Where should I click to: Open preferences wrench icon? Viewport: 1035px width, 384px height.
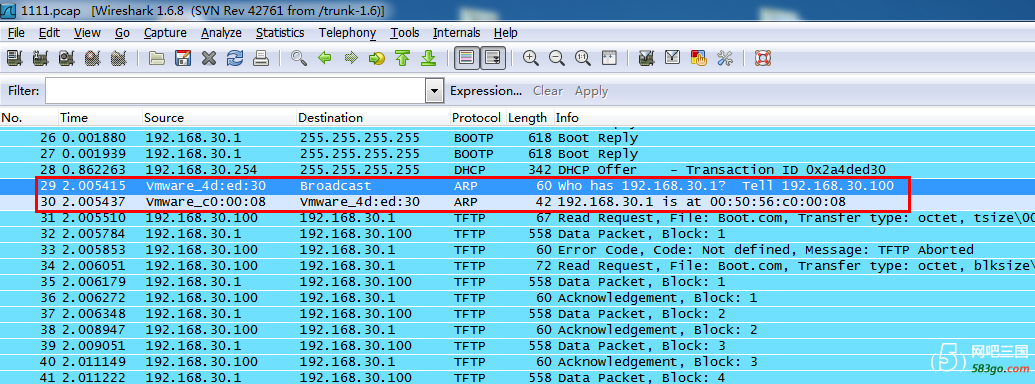pos(725,58)
